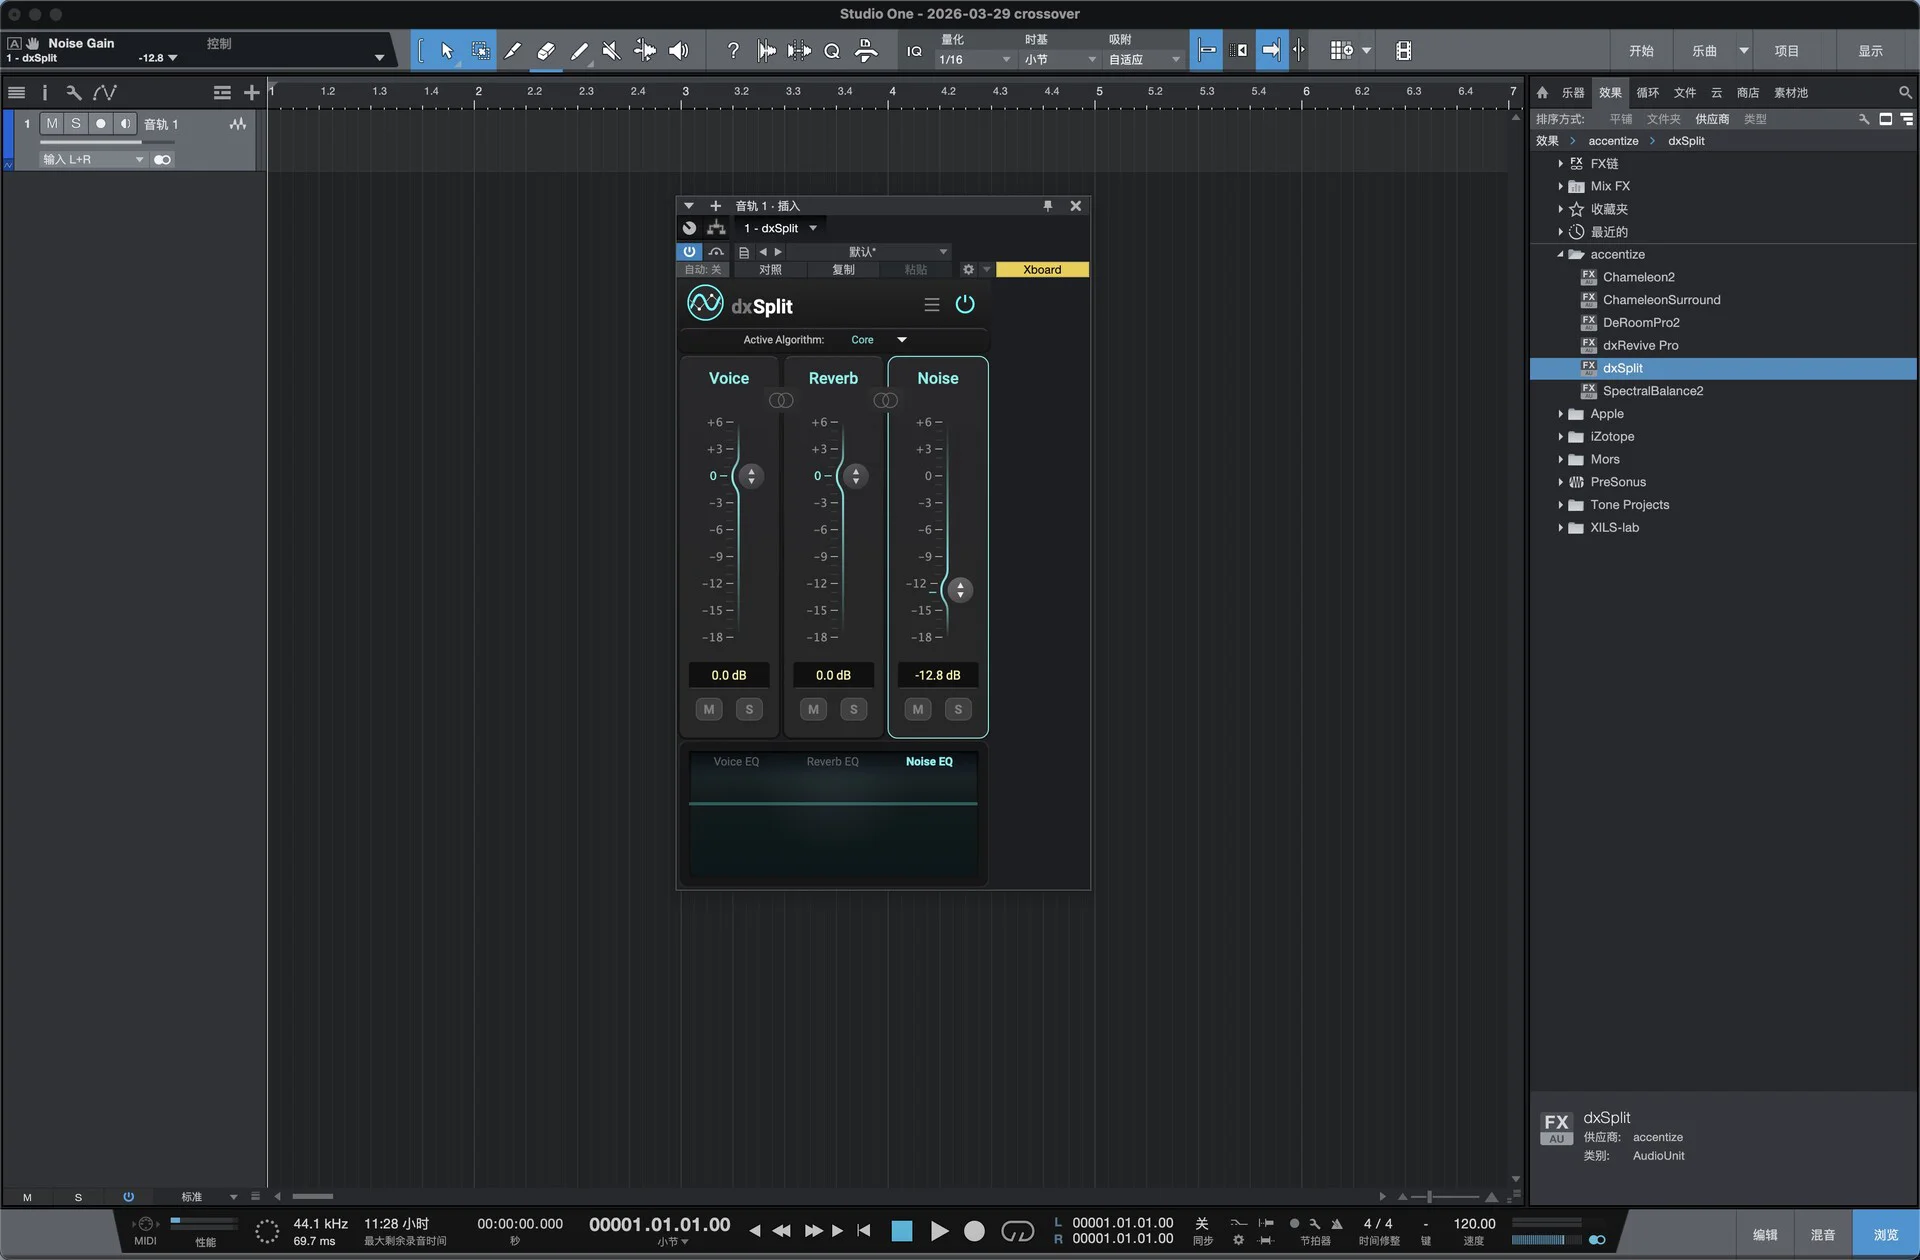Open the 混音 mixer view button
The height and width of the screenshot is (1260, 1920).
[x=1822, y=1235]
